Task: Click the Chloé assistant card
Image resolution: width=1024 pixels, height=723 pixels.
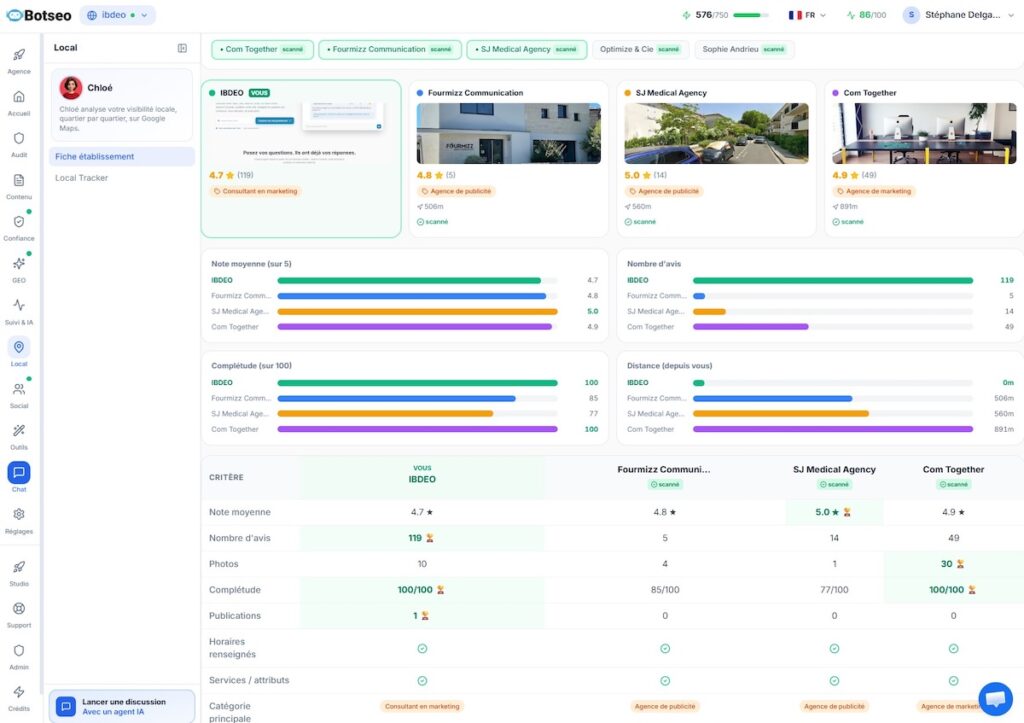Action: point(122,104)
